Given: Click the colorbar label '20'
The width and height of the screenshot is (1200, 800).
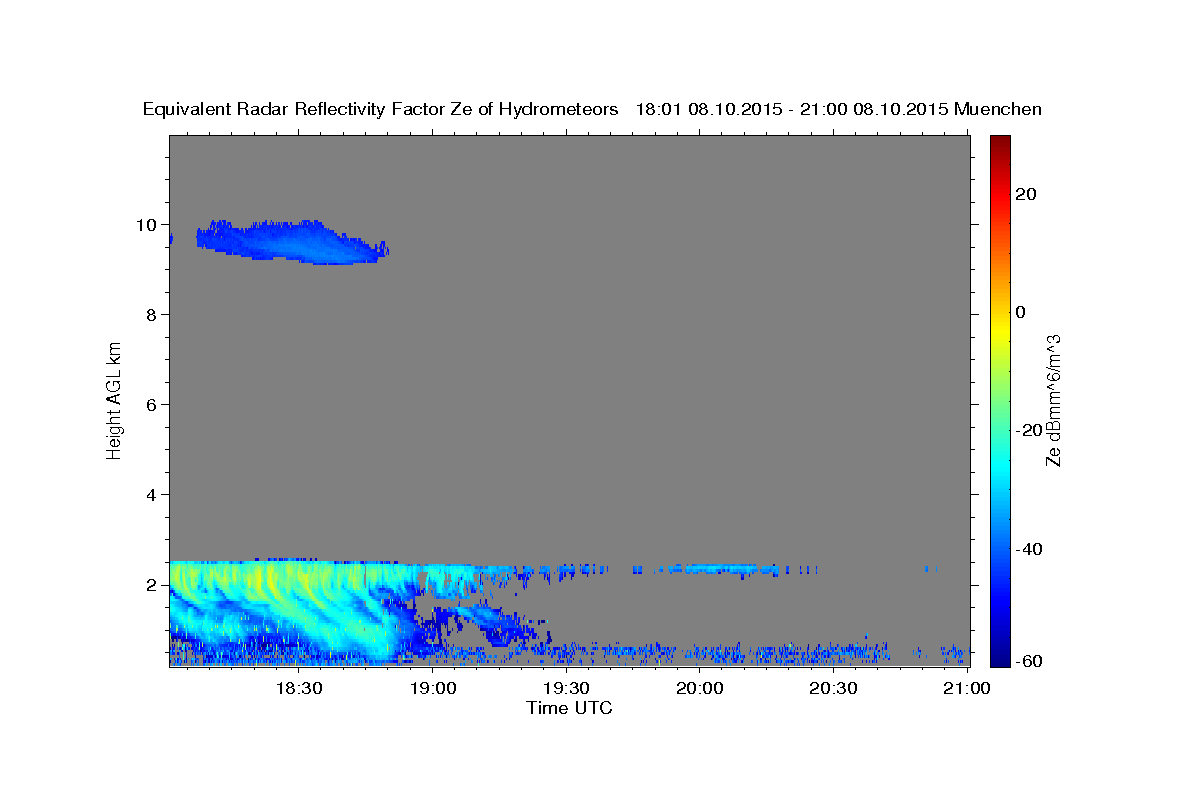Looking at the screenshot, I should (1025, 194).
